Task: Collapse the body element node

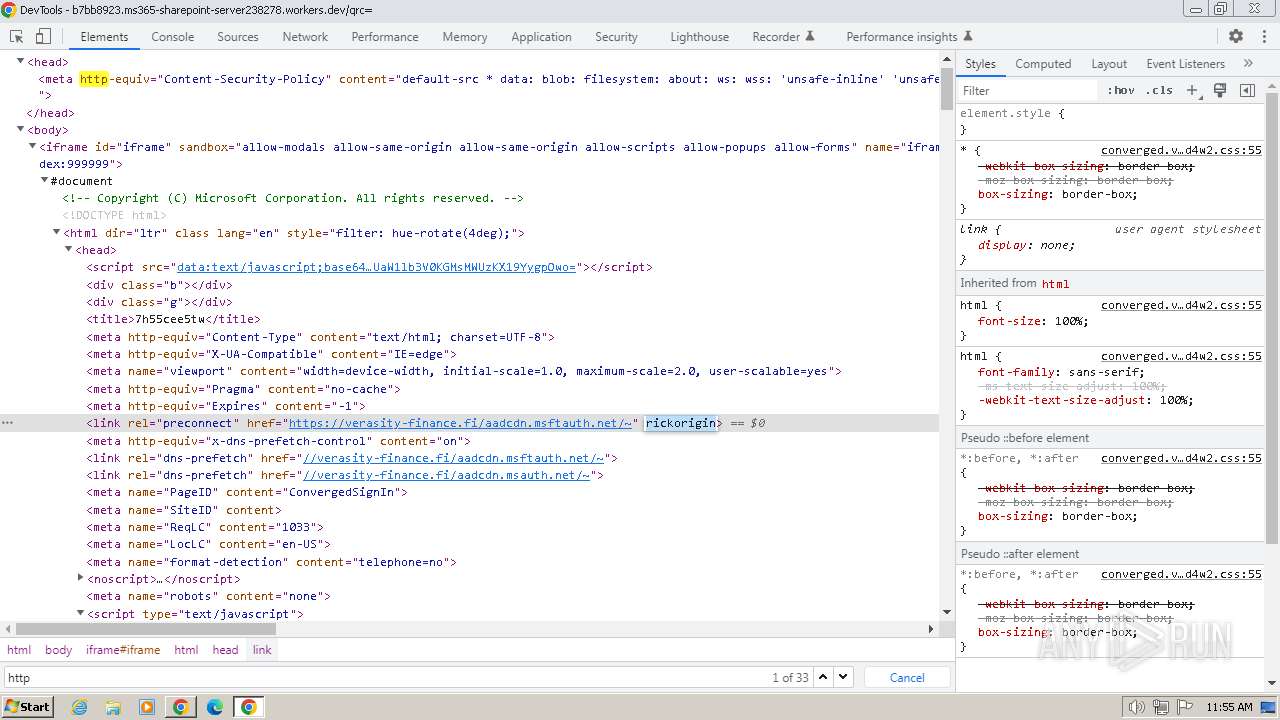Action: pos(20,130)
